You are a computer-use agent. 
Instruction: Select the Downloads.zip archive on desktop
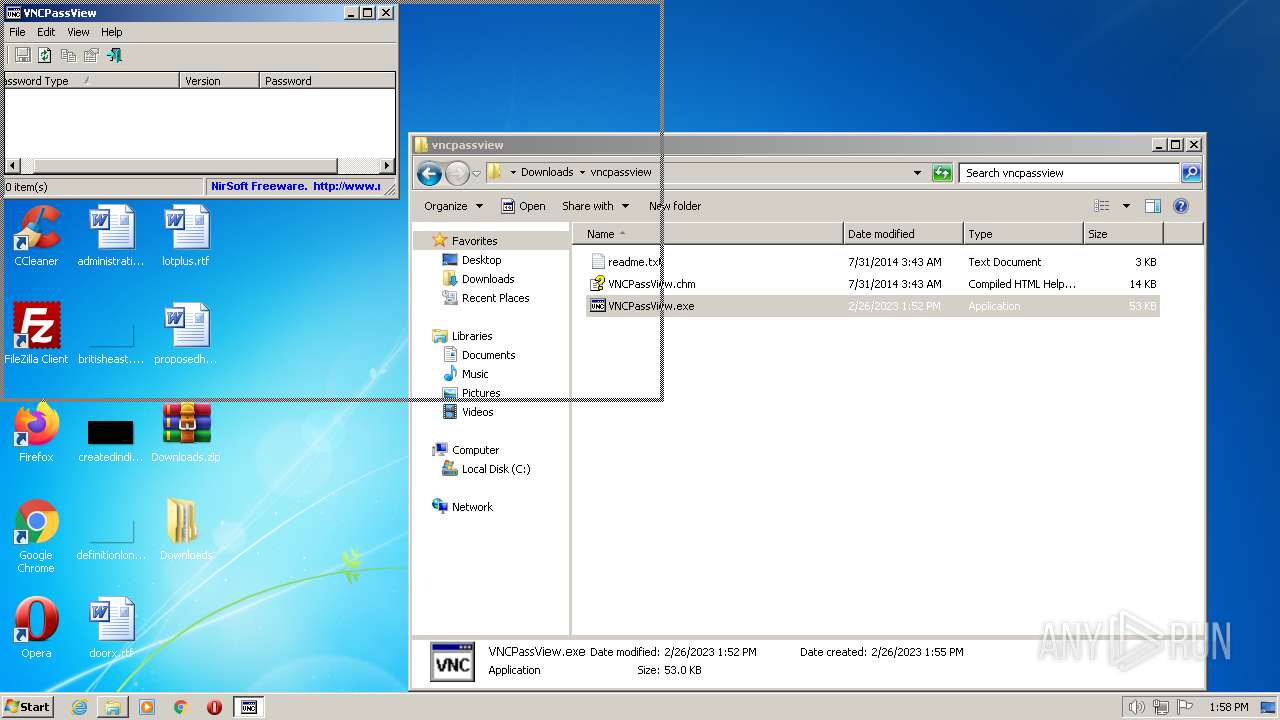point(186,432)
